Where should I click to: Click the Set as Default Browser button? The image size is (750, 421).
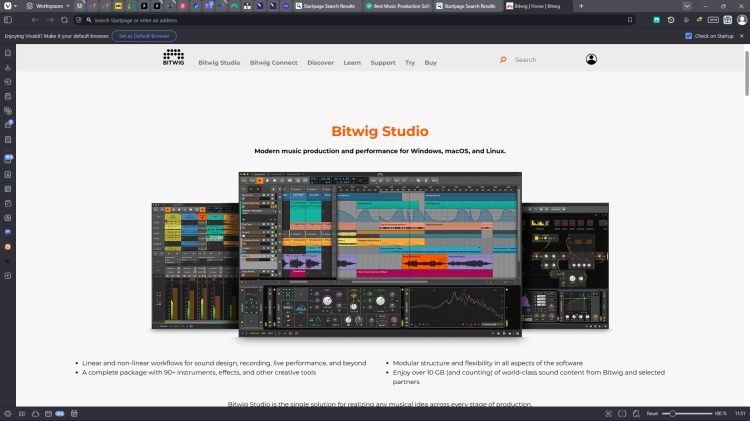pos(144,36)
